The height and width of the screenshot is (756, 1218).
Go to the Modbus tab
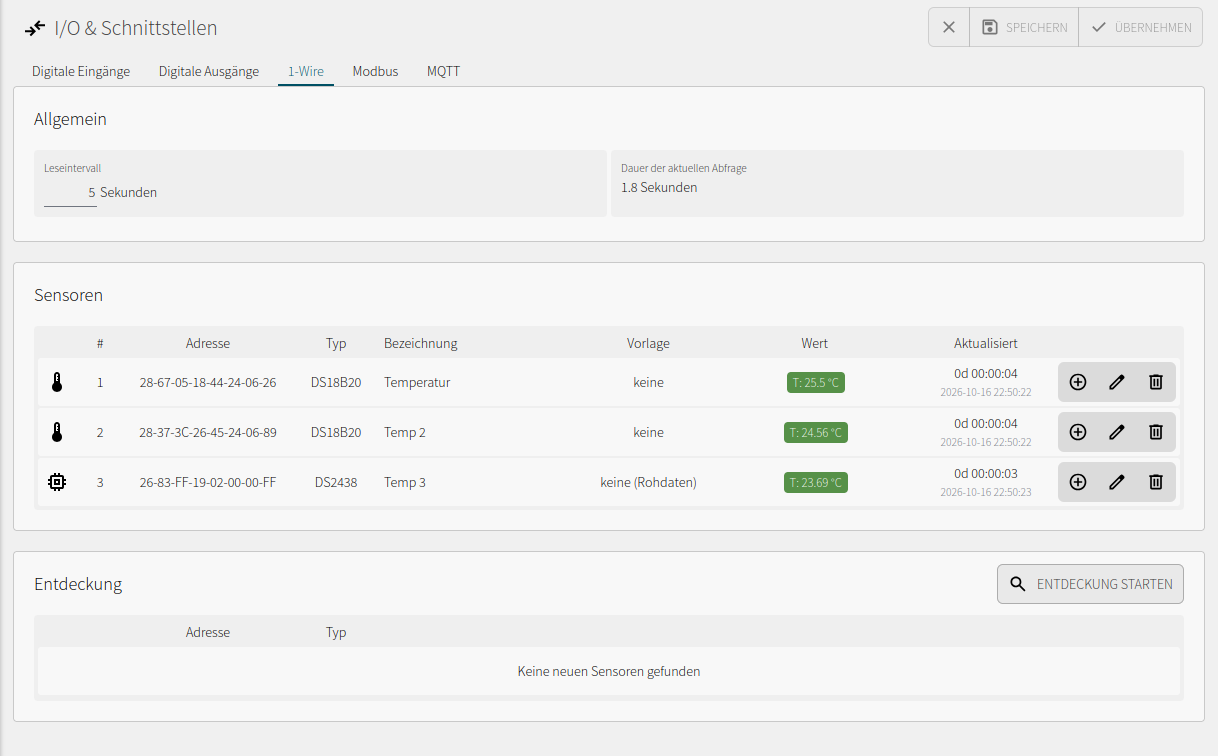(x=375, y=71)
